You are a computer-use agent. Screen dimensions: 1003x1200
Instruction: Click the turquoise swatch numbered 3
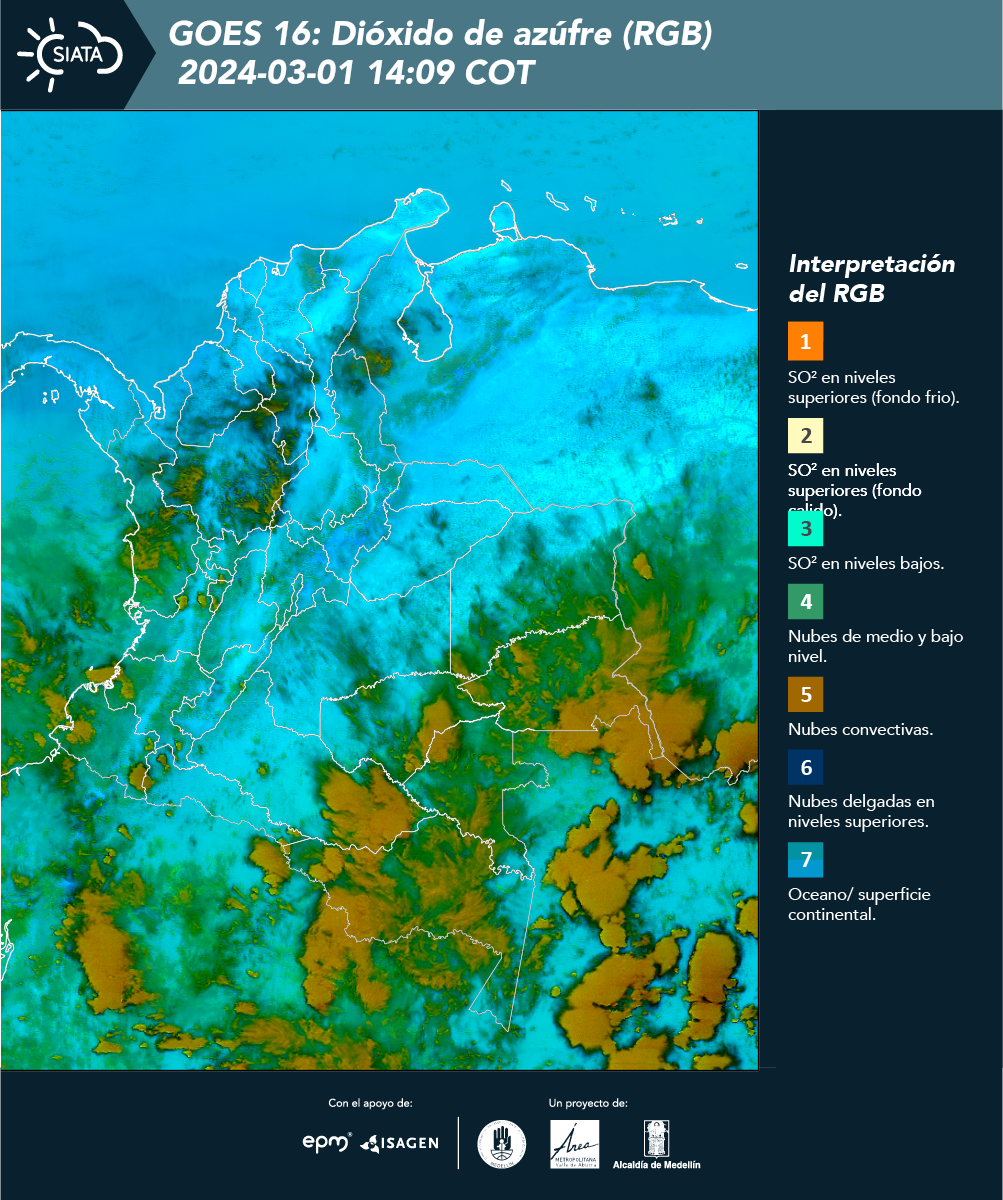click(805, 528)
